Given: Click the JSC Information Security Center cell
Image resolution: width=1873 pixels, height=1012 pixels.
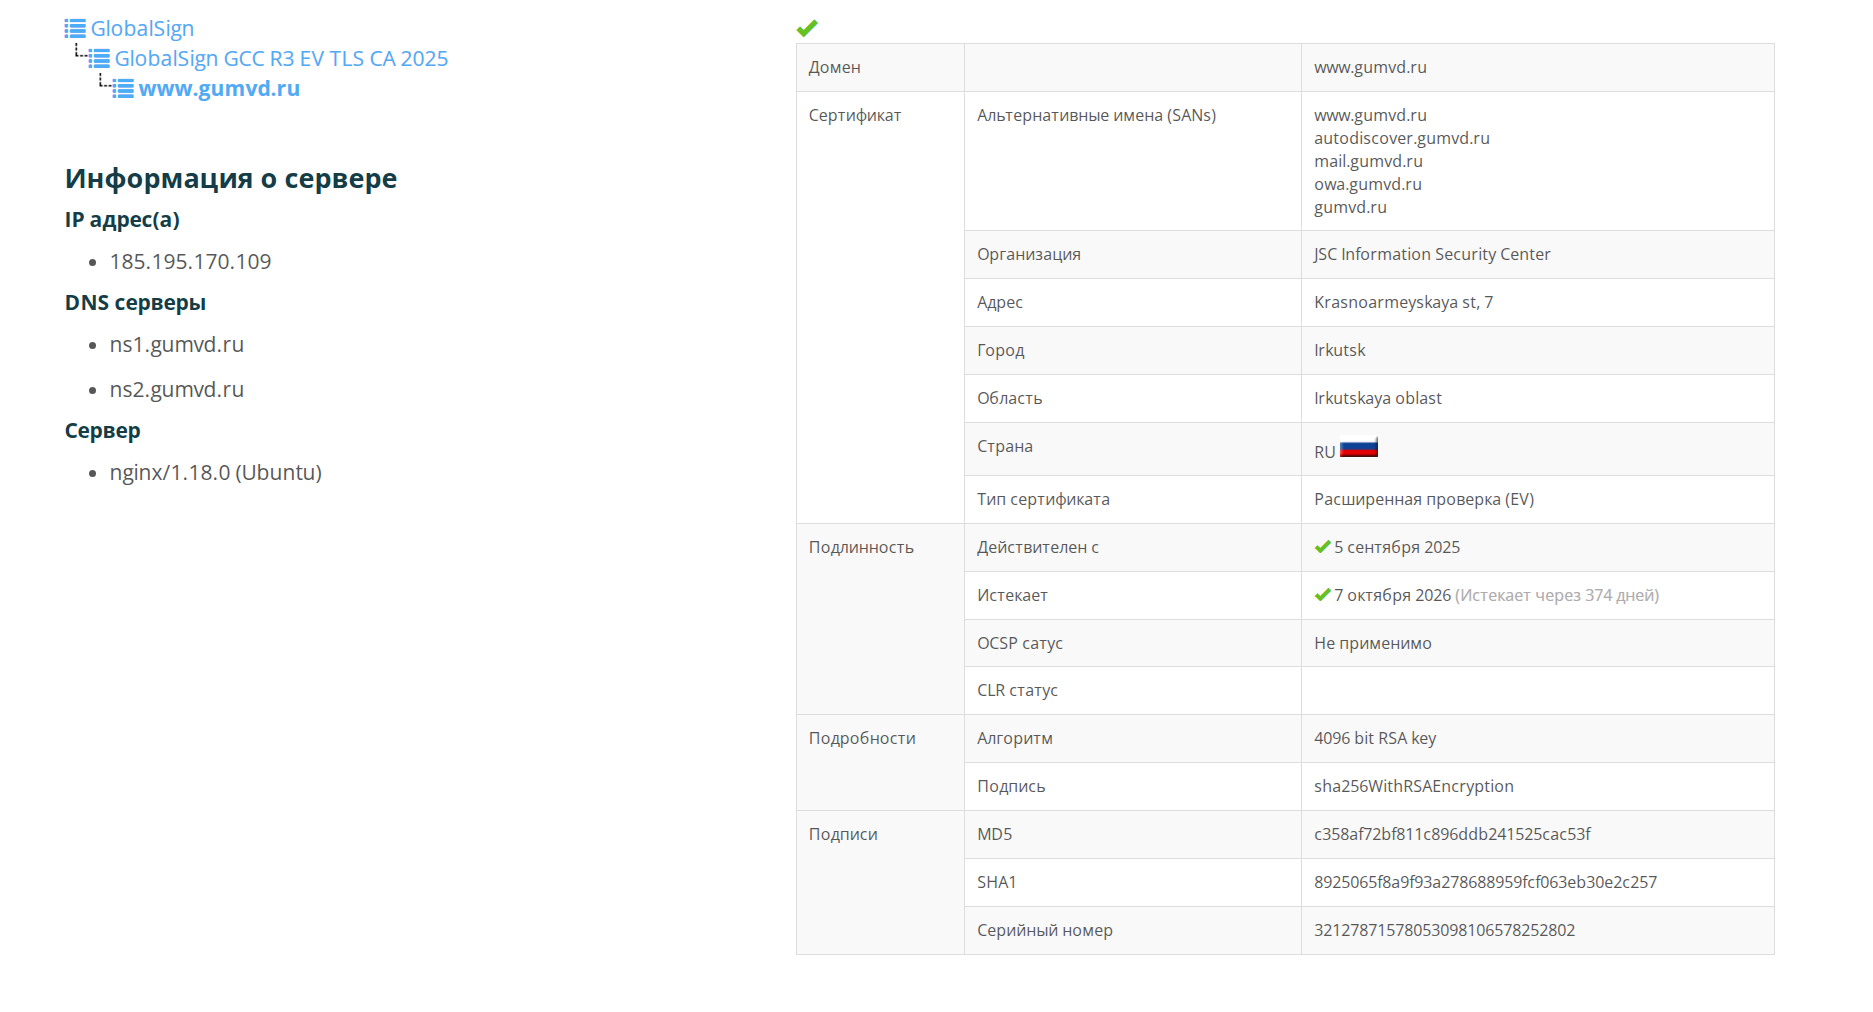Looking at the screenshot, I should tap(1432, 254).
